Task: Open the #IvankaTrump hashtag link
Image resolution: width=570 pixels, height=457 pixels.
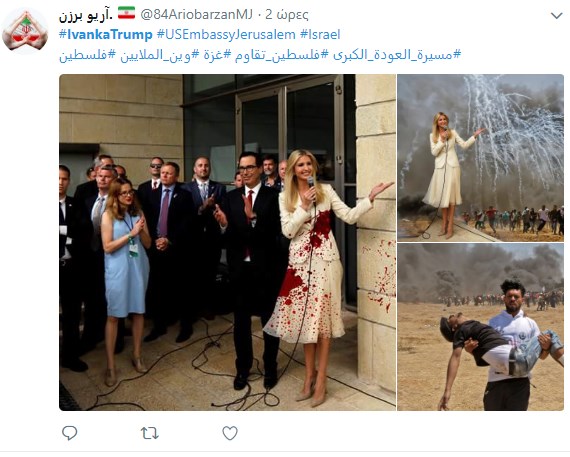Action: point(105,35)
